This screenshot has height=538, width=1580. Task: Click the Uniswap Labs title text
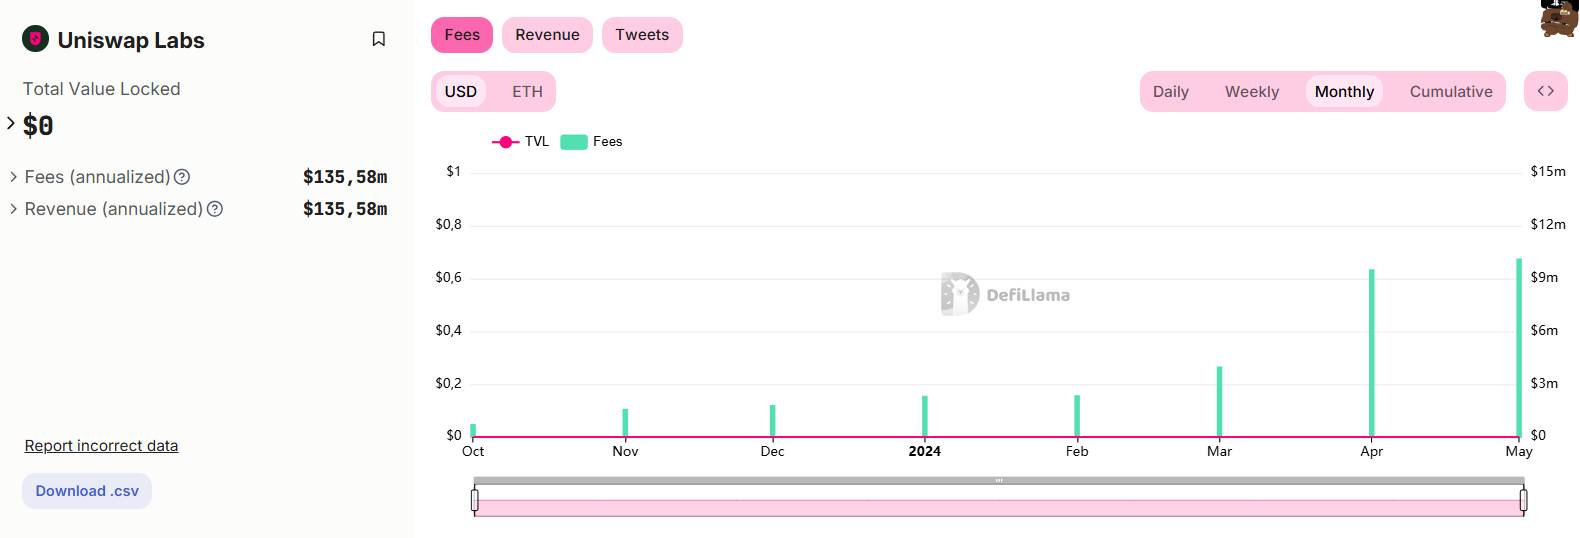[131, 40]
